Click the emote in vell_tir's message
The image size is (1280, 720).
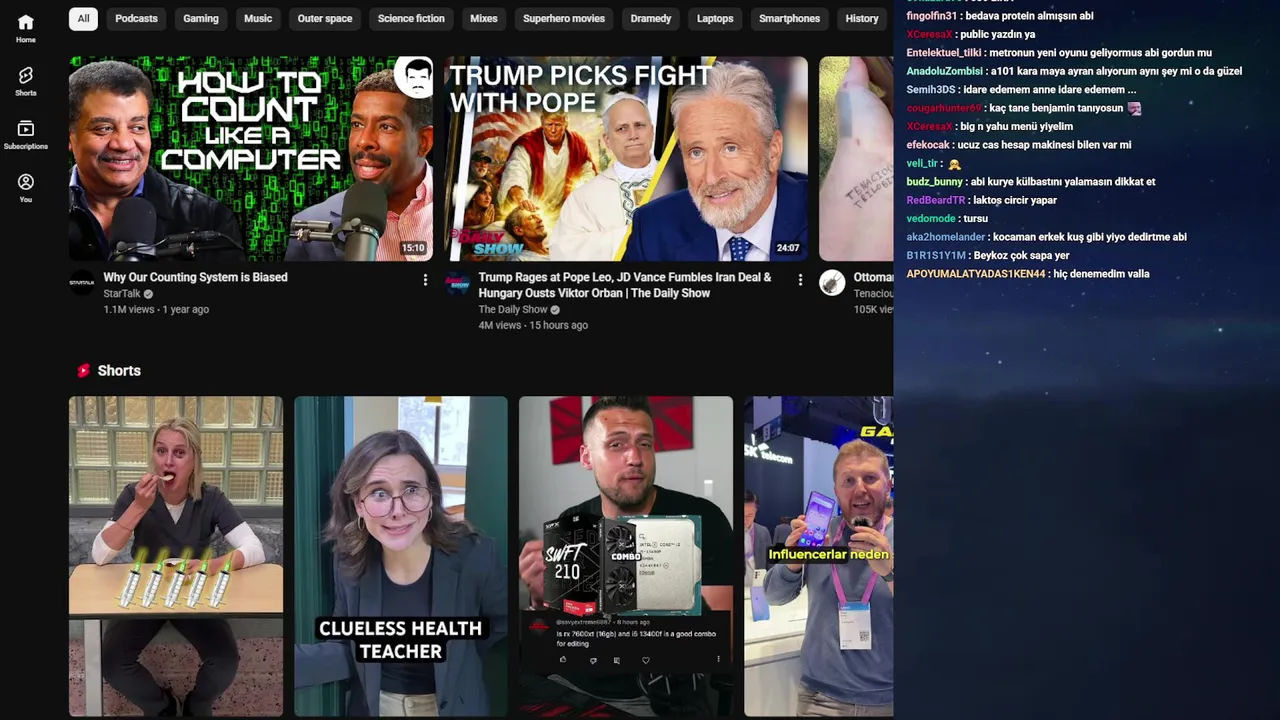(955, 164)
